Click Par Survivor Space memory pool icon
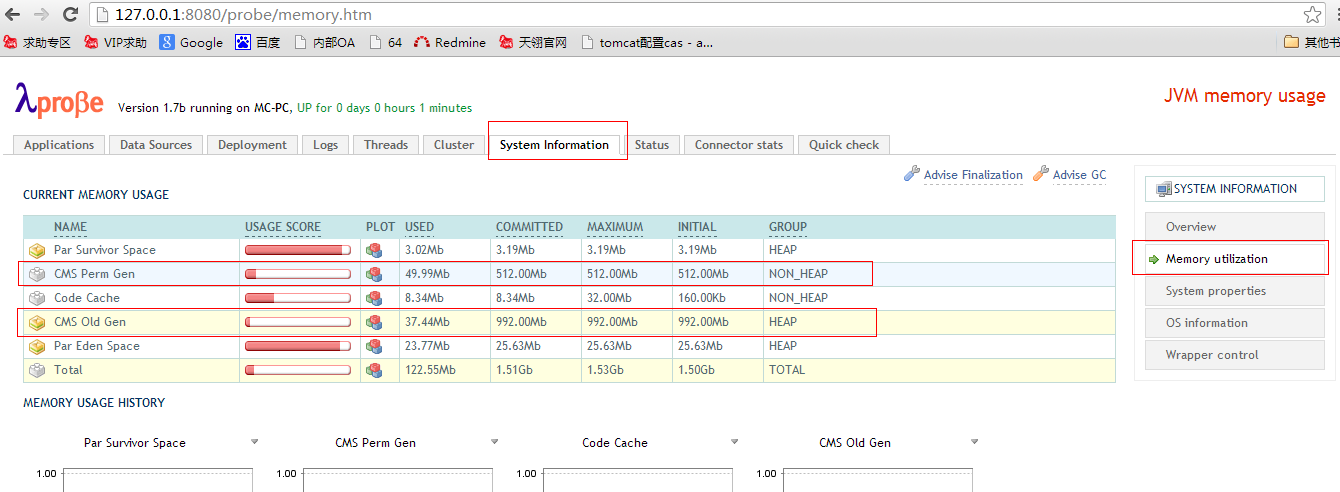 coord(37,250)
